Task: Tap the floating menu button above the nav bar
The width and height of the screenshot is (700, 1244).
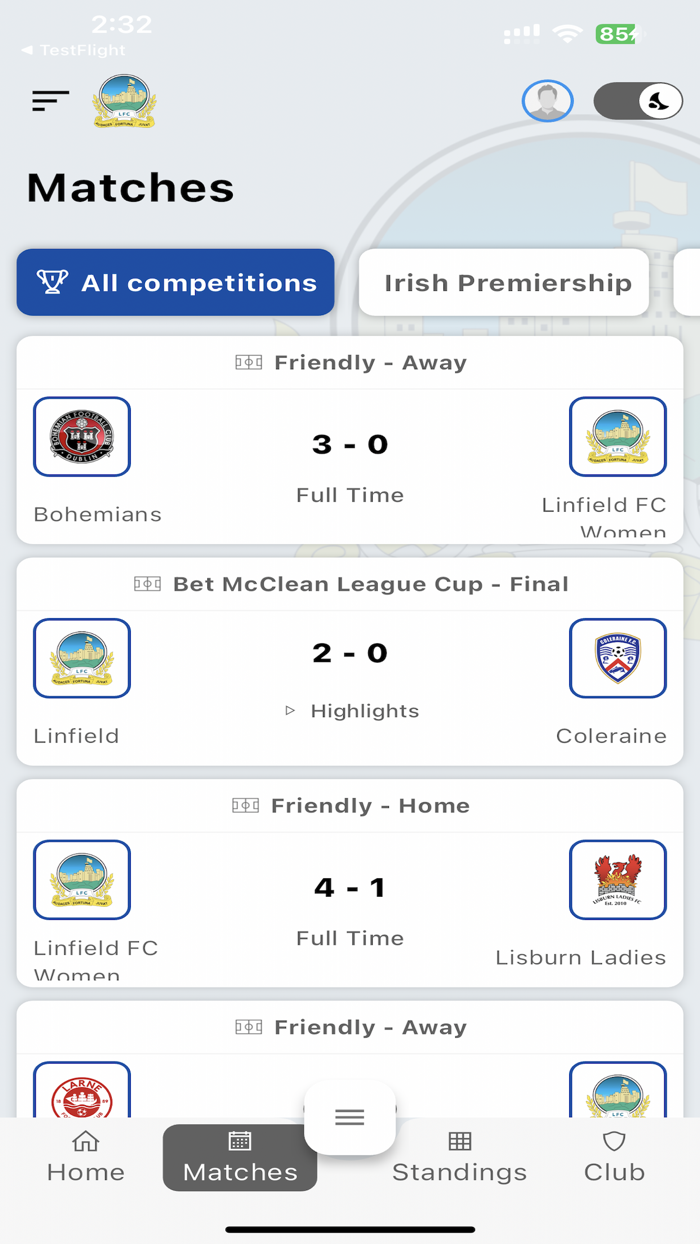Action: click(x=349, y=1117)
